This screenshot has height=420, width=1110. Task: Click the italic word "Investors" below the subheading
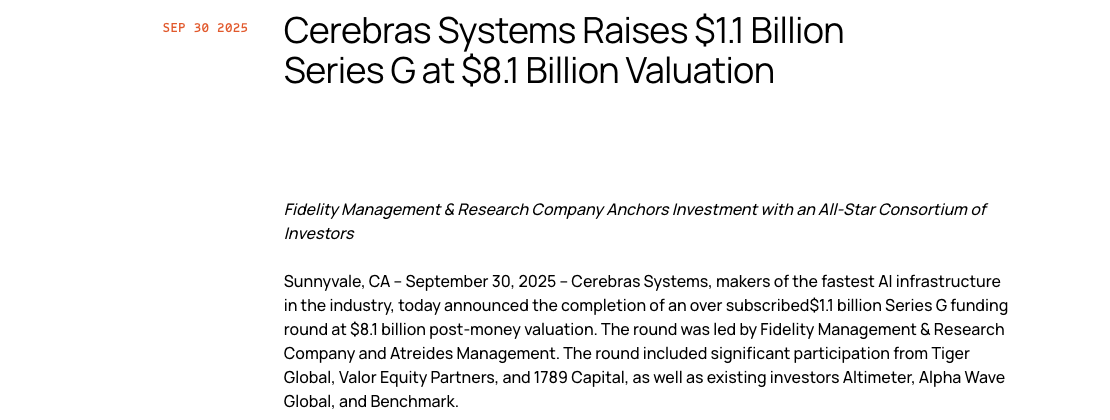[319, 233]
